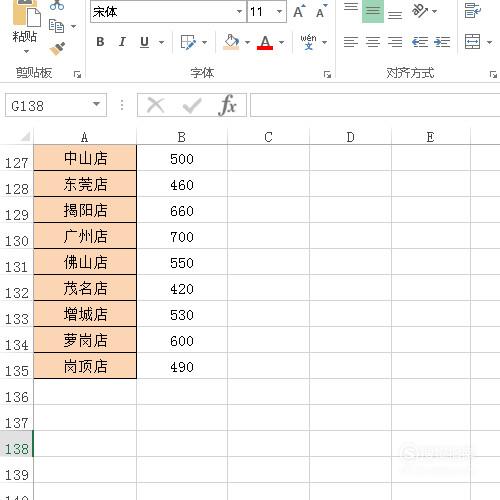Select column C header
This screenshot has height=500, width=500.
(x=268, y=137)
